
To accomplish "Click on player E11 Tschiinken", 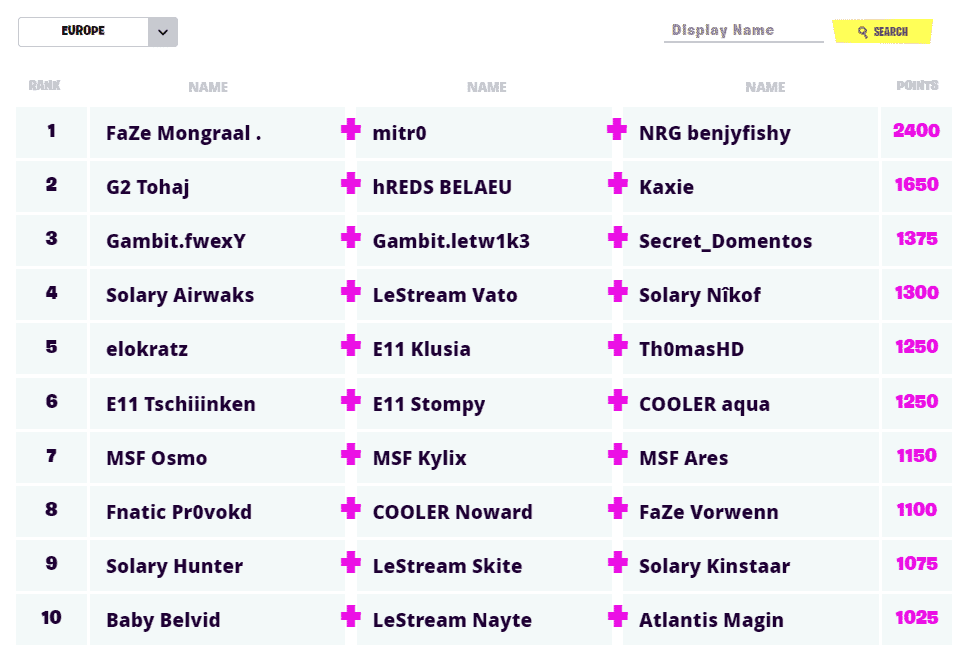I will (181, 404).
